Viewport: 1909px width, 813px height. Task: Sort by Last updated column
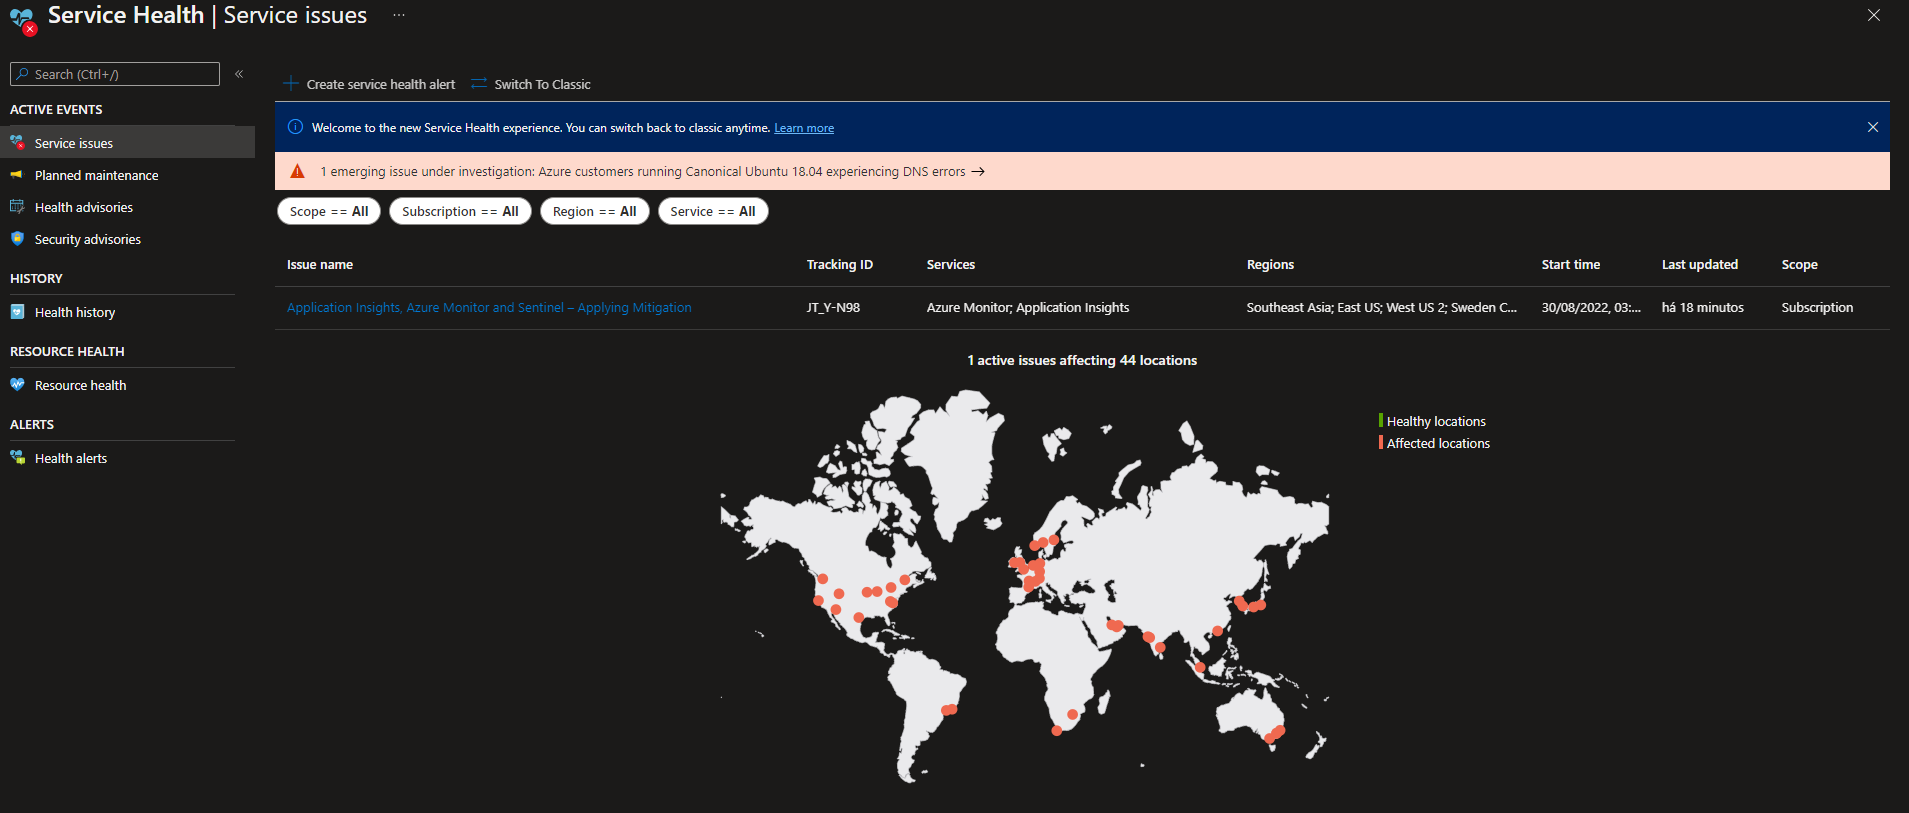pos(1700,264)
